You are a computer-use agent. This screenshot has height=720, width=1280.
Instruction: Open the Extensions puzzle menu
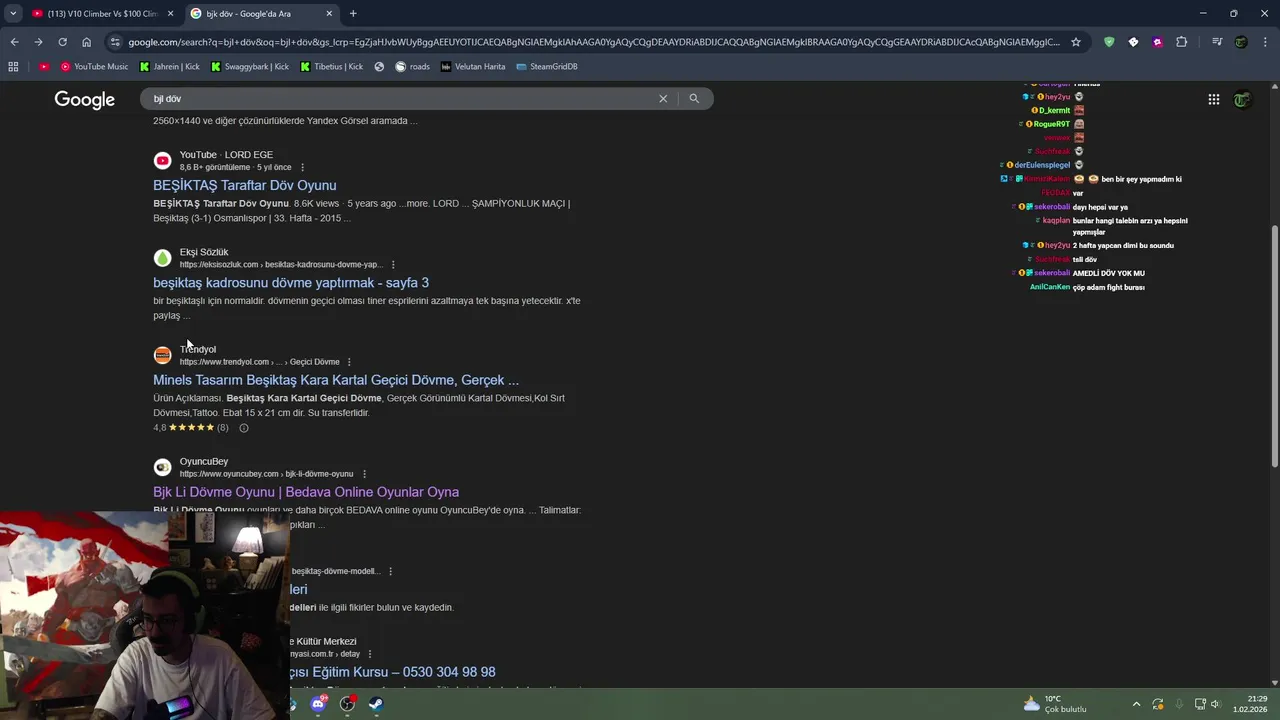point(1182,42)
